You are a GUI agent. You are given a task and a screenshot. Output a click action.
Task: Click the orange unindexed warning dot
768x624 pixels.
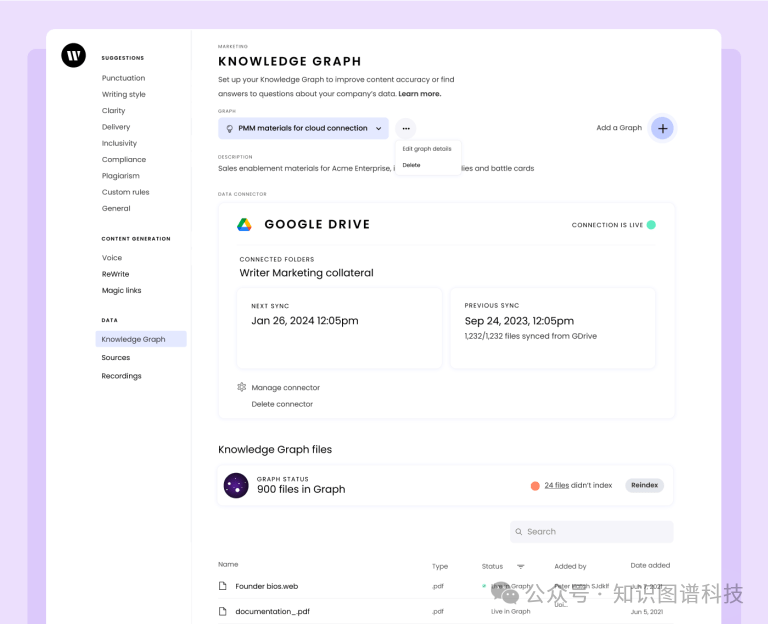coord(535,486)
